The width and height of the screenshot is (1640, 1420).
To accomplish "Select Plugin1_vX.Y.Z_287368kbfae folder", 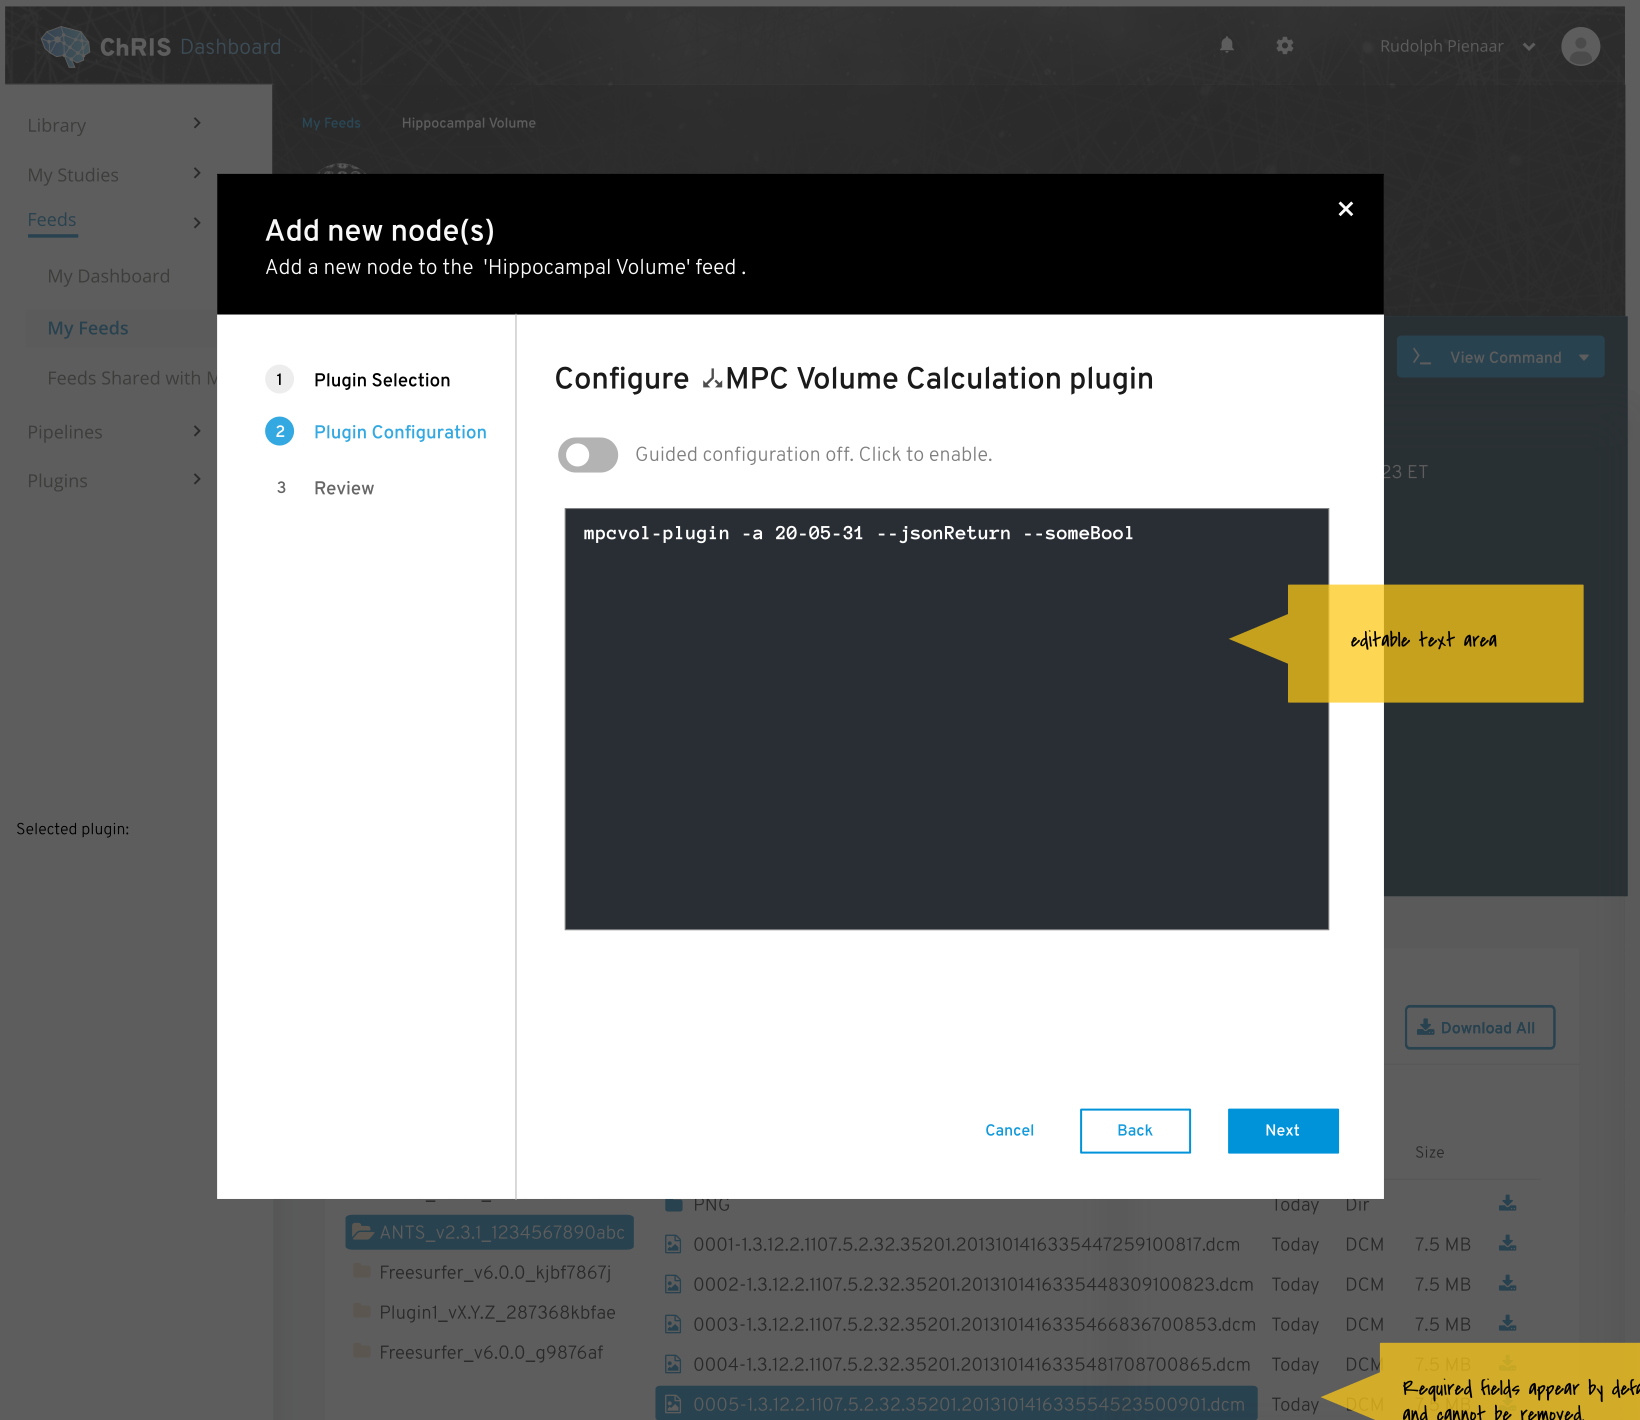I will 497,1312.
